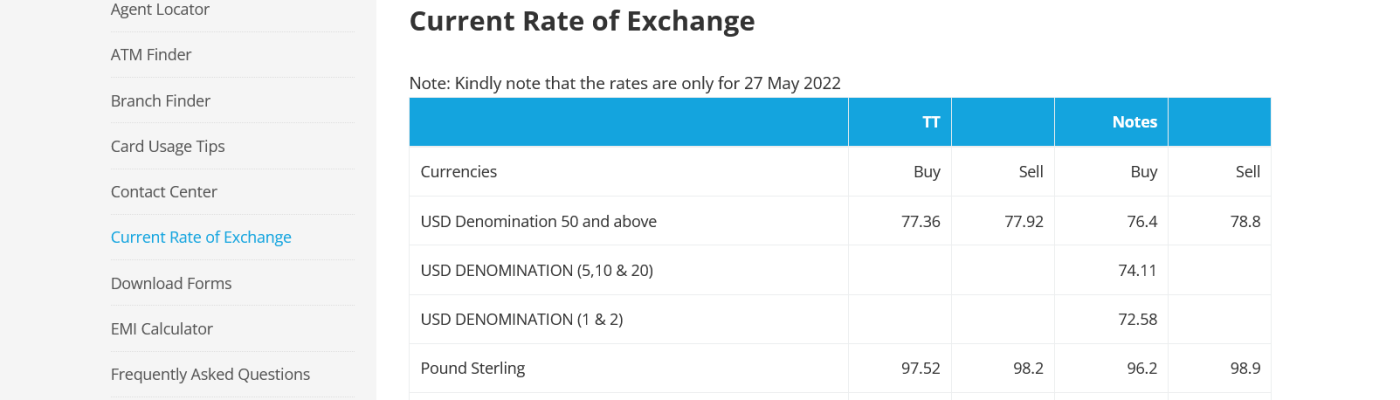Click Current Rate of Exchange sidebar item
The height and width of the screenshot is (400, 1400).
tap(201, 237)
